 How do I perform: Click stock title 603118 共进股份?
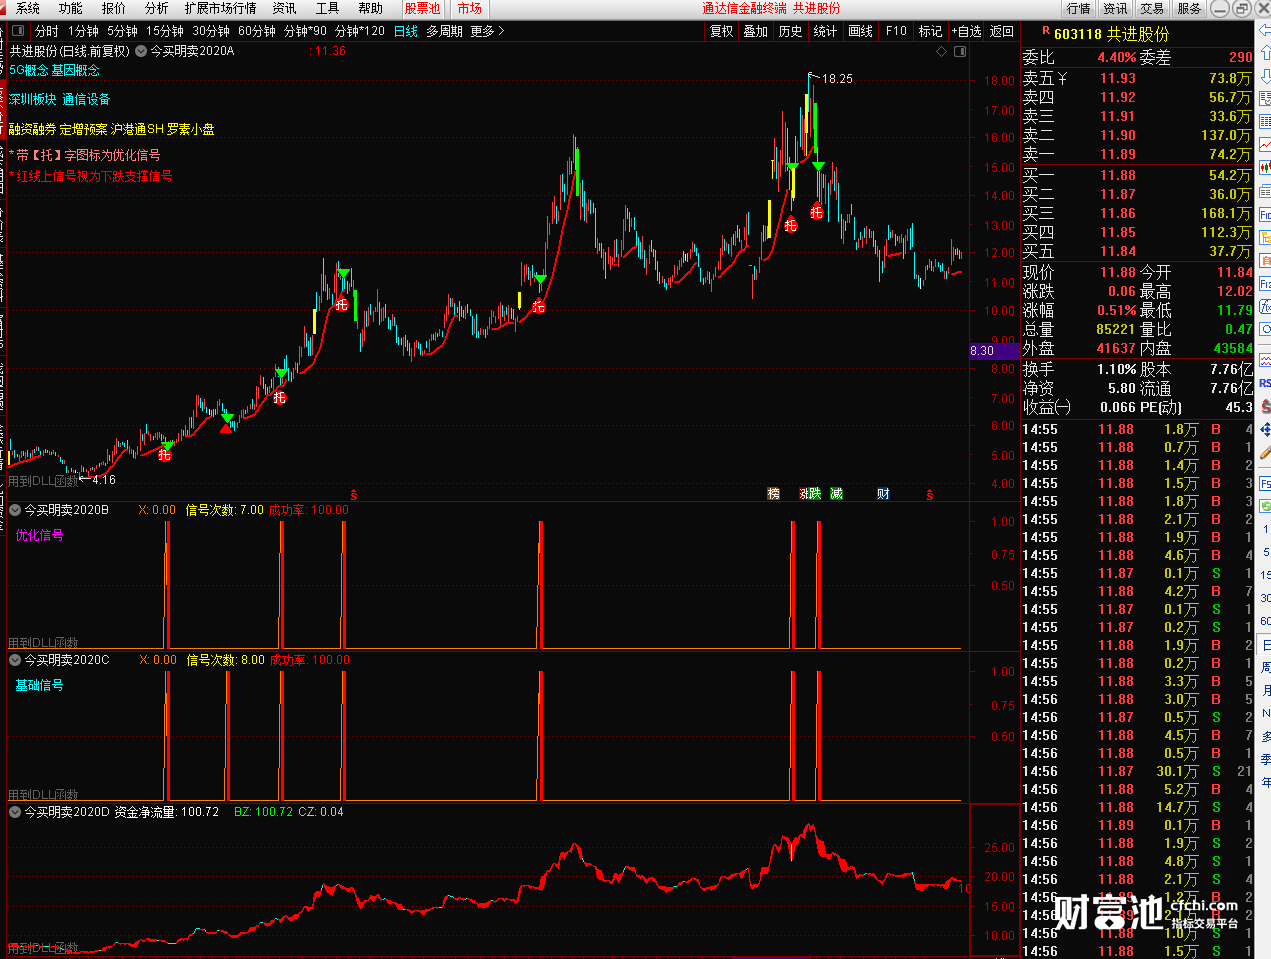[1111, 33]
